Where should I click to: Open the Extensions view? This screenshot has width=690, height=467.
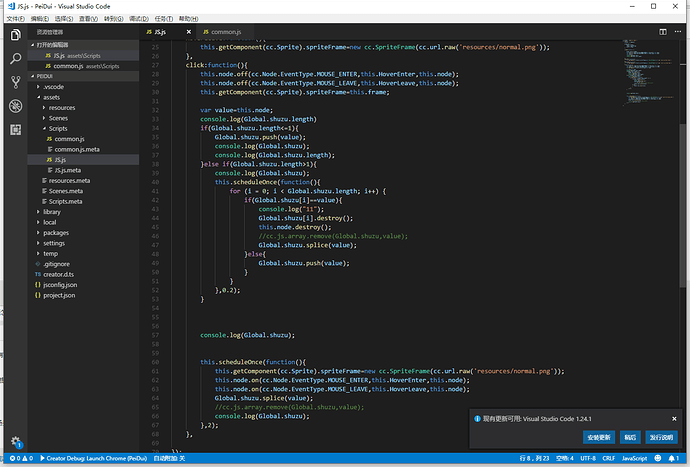[14, 129]
